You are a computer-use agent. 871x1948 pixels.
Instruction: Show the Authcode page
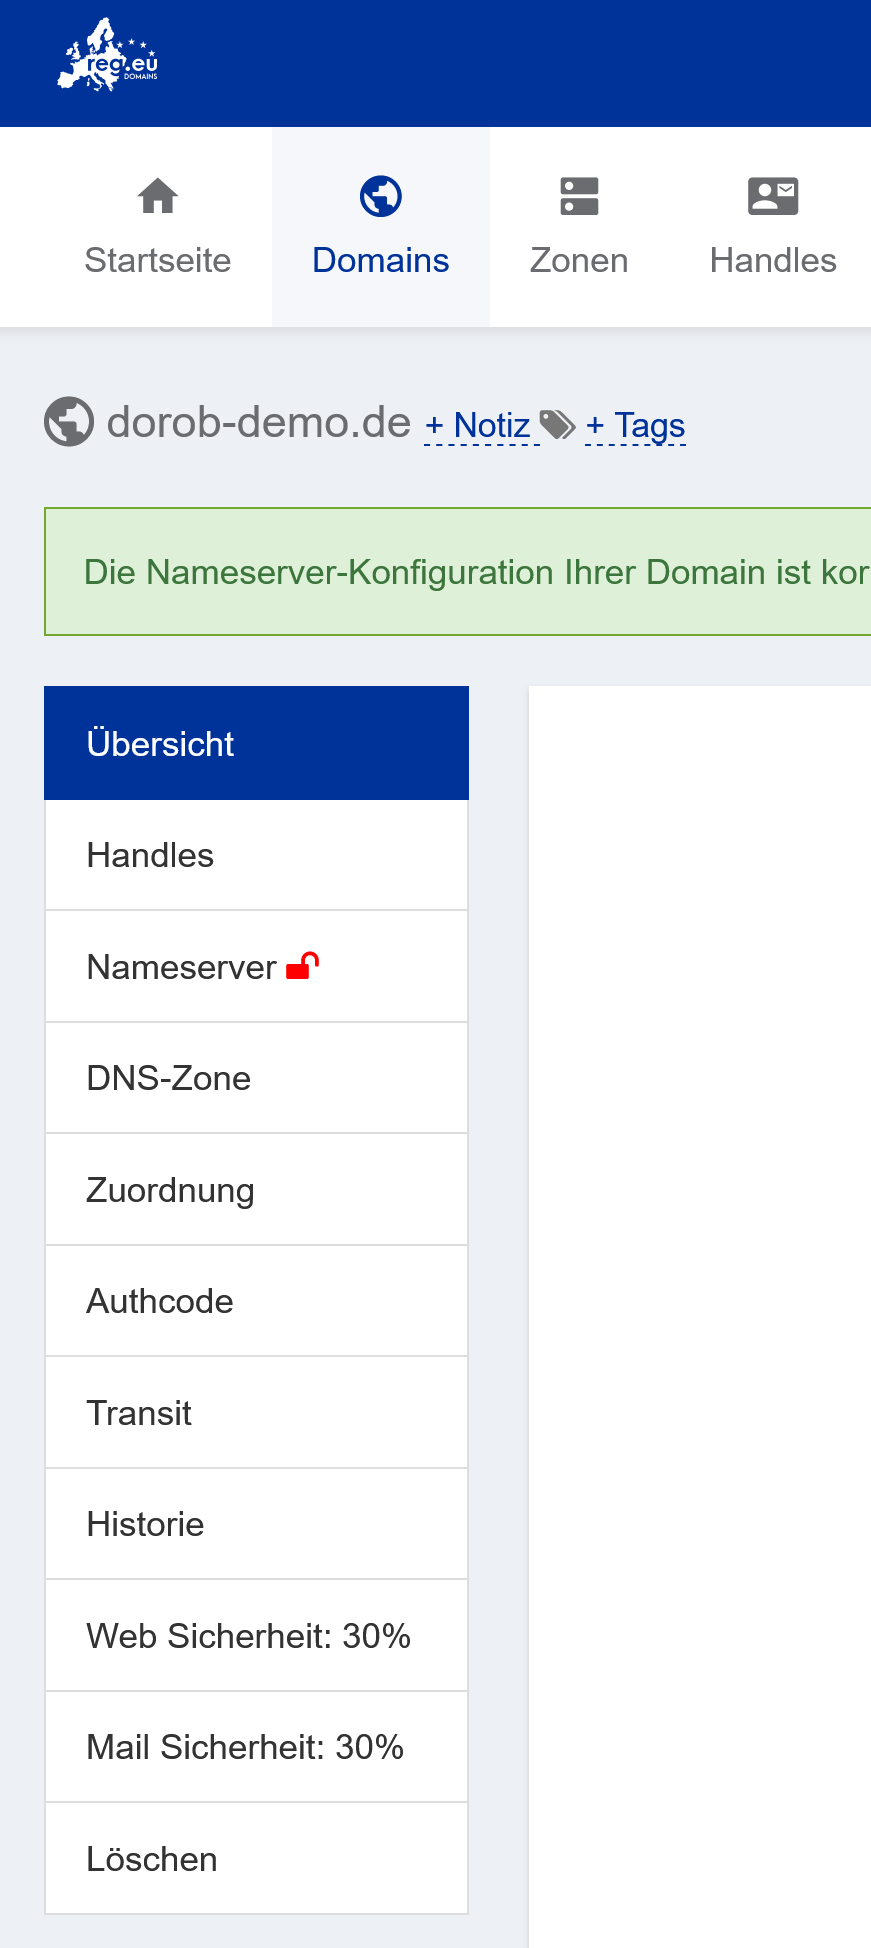pyautogui.click(x=256, y=1301)
